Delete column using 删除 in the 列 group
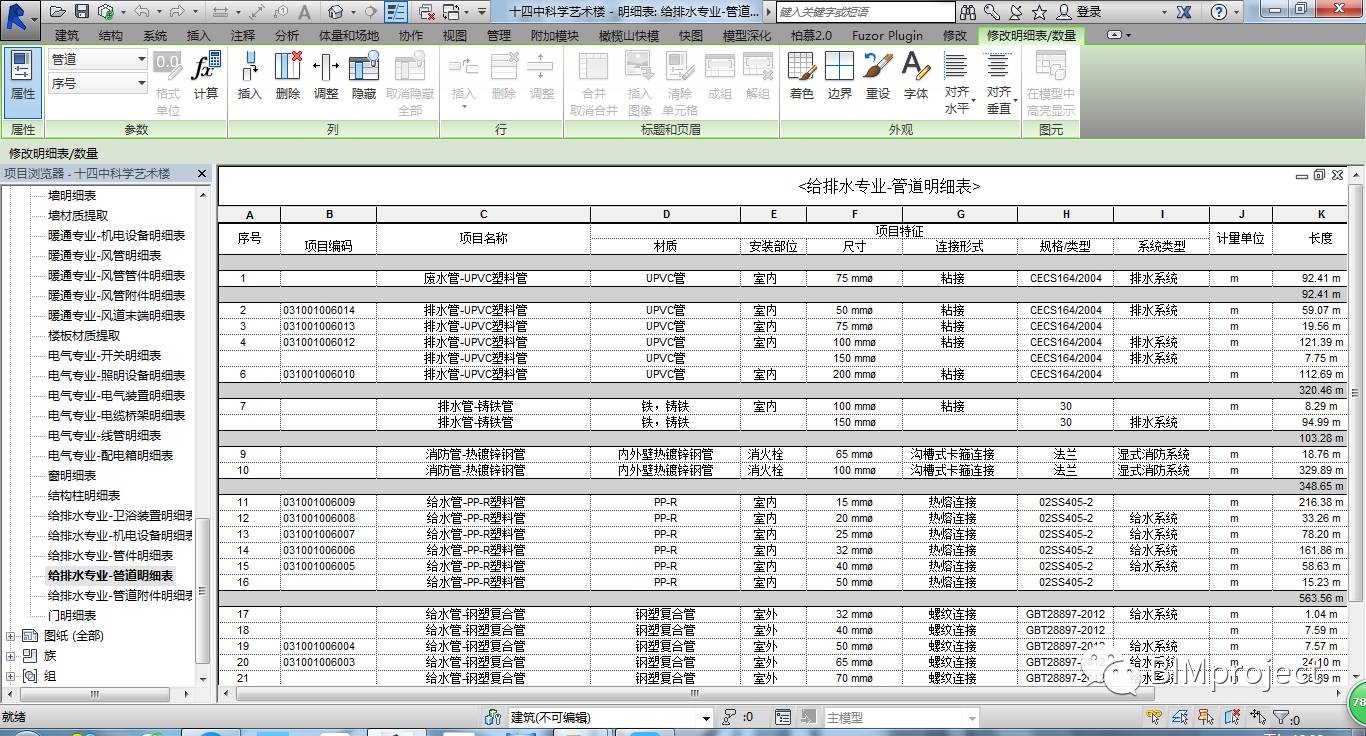The image size is (1366, 736). tap(288, 75)
